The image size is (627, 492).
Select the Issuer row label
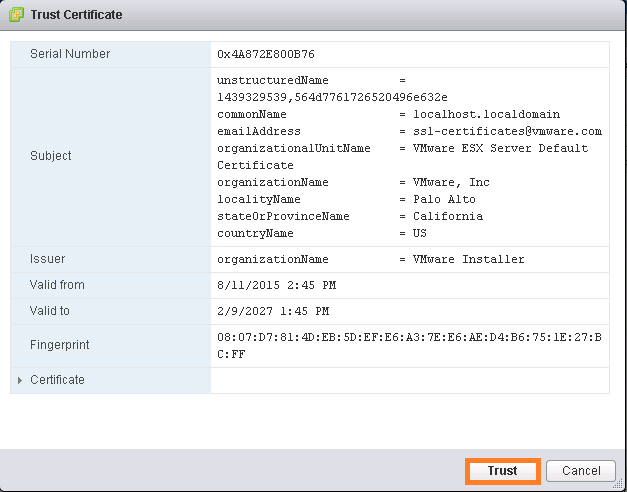pyautogui.click(x=47, y=259)
